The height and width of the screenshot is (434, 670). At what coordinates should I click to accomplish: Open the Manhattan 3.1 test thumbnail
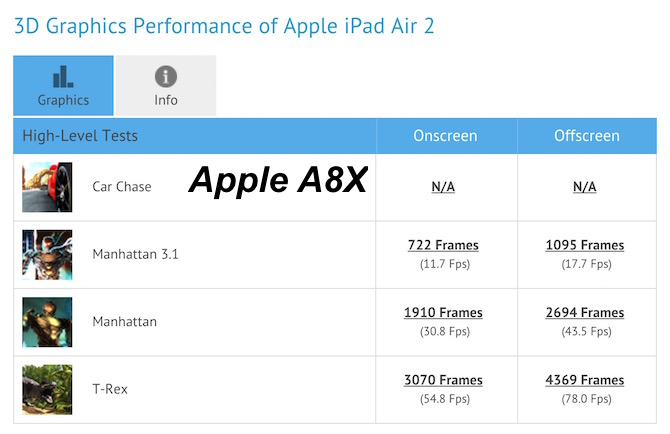tap(47, 255)
